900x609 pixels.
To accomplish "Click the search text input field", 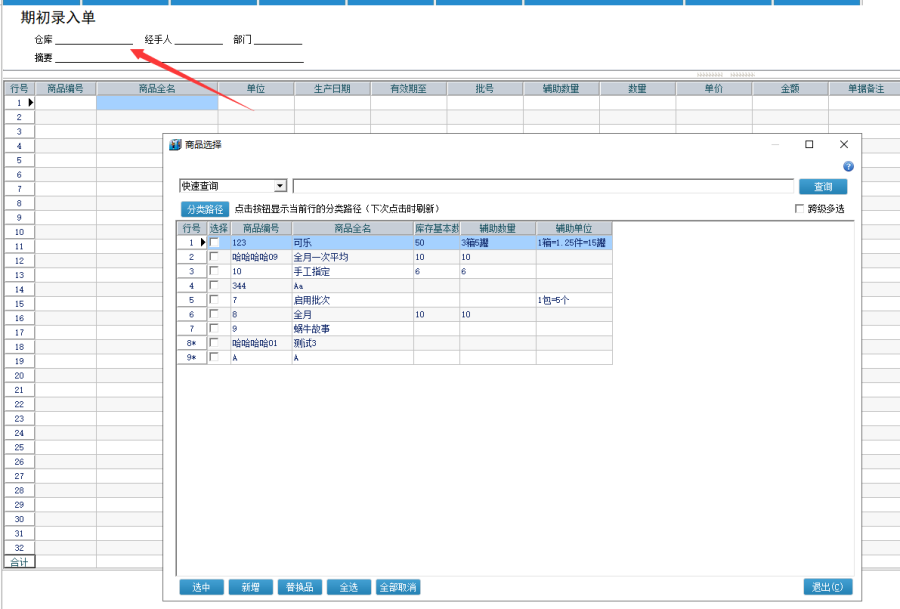I will (542, 186).
